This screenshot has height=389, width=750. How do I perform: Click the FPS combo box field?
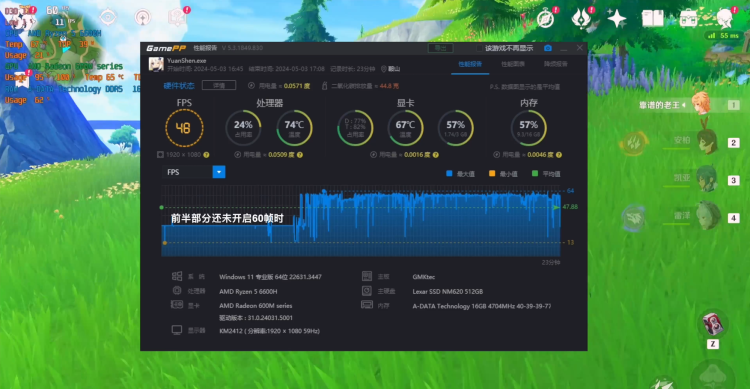pos(193,172)
